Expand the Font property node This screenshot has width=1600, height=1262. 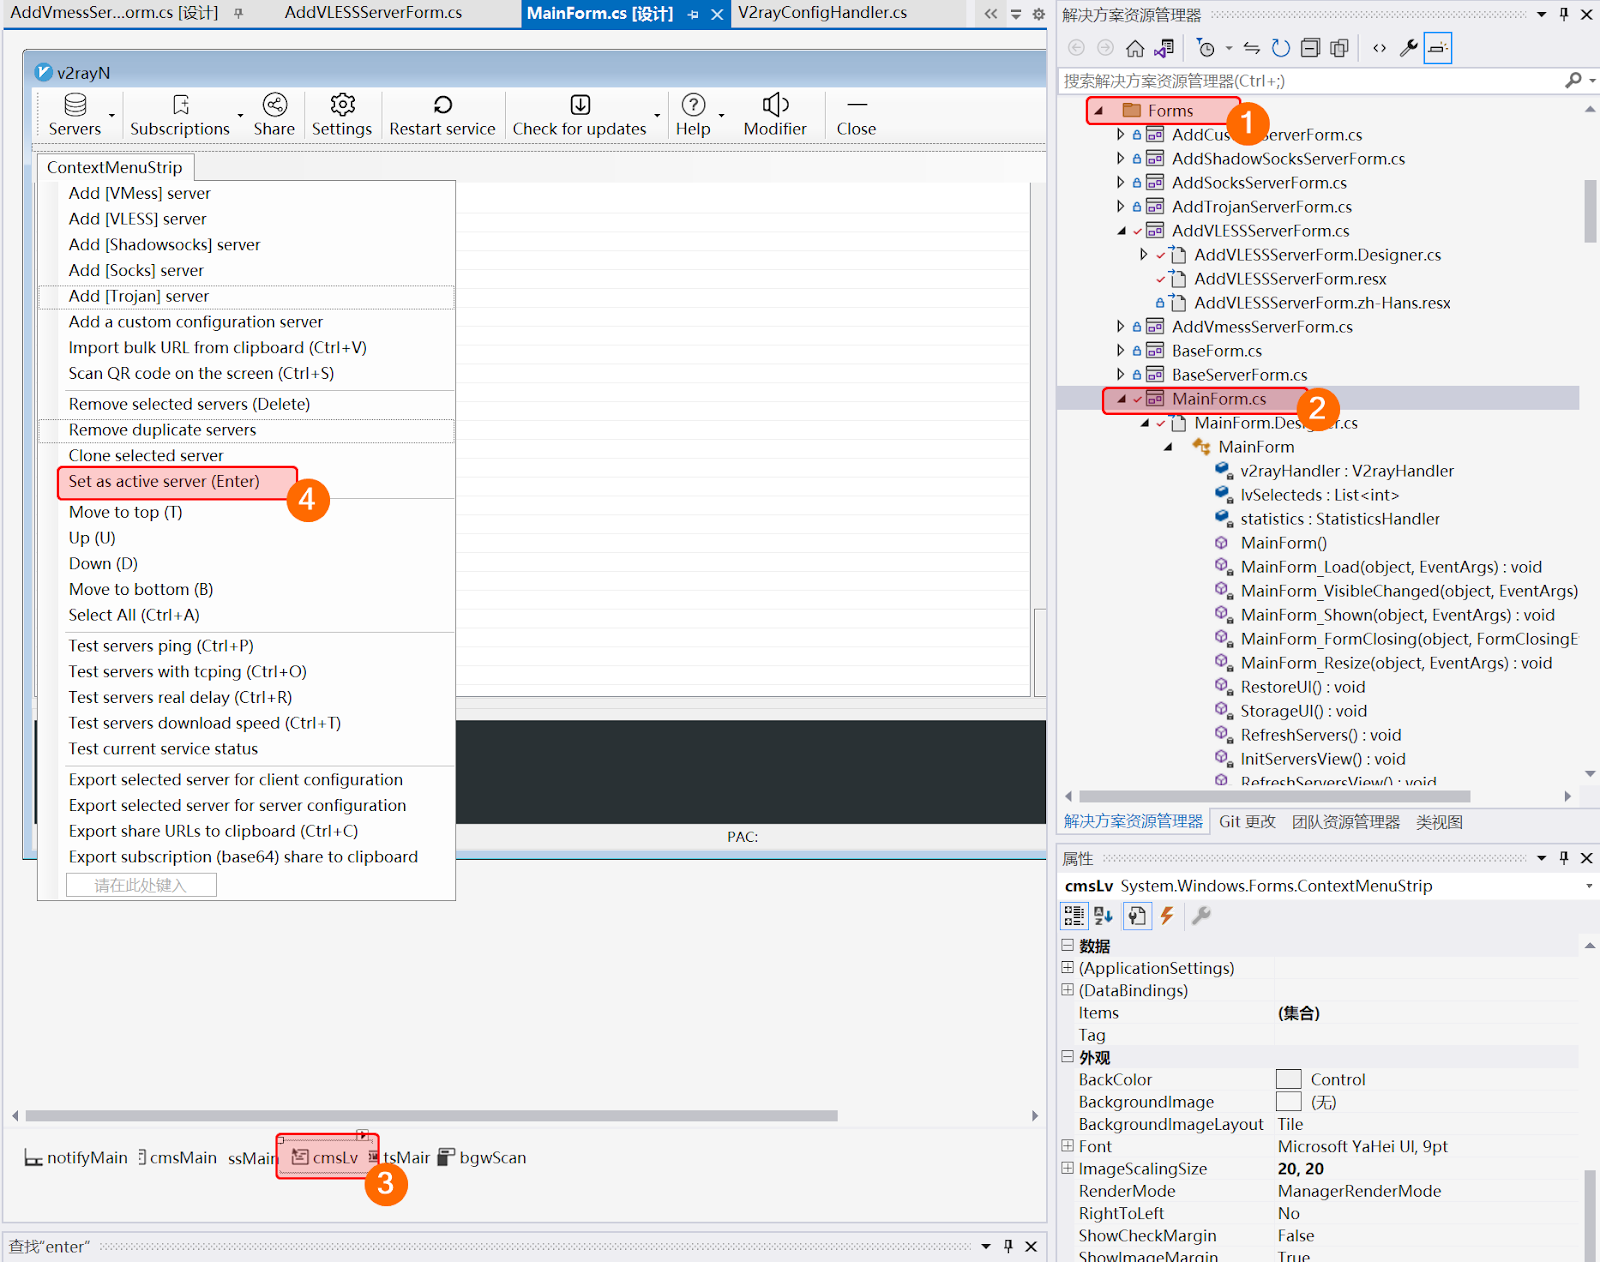(x=1067, y=1146)
